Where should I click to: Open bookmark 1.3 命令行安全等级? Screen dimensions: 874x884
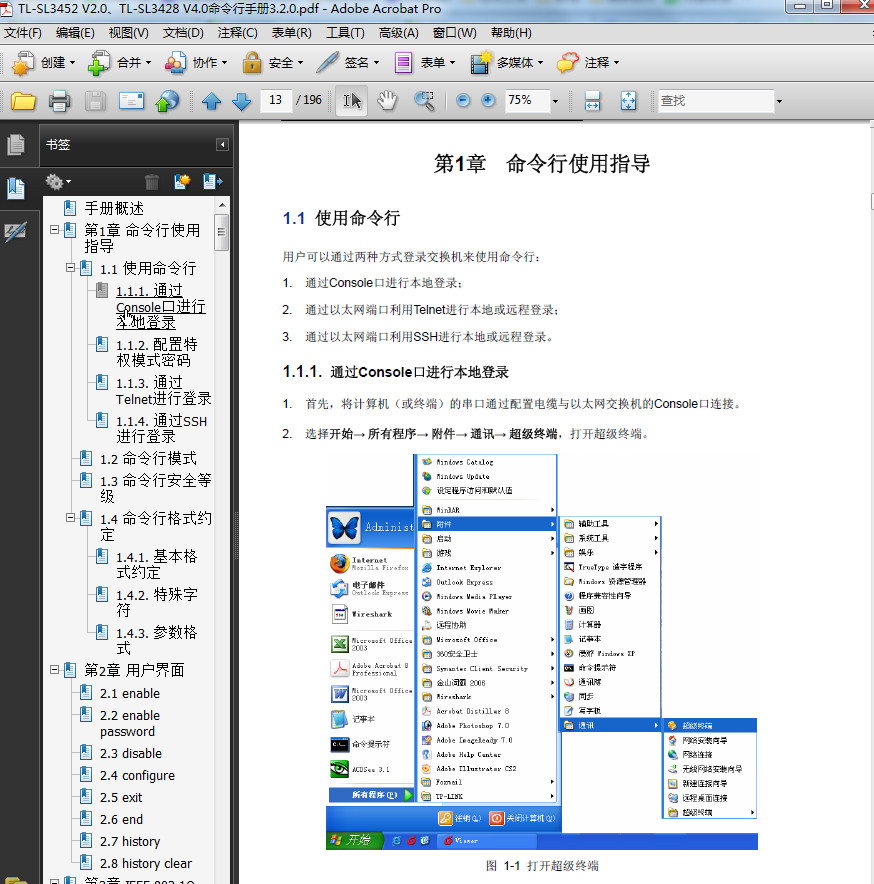(156, 488)
